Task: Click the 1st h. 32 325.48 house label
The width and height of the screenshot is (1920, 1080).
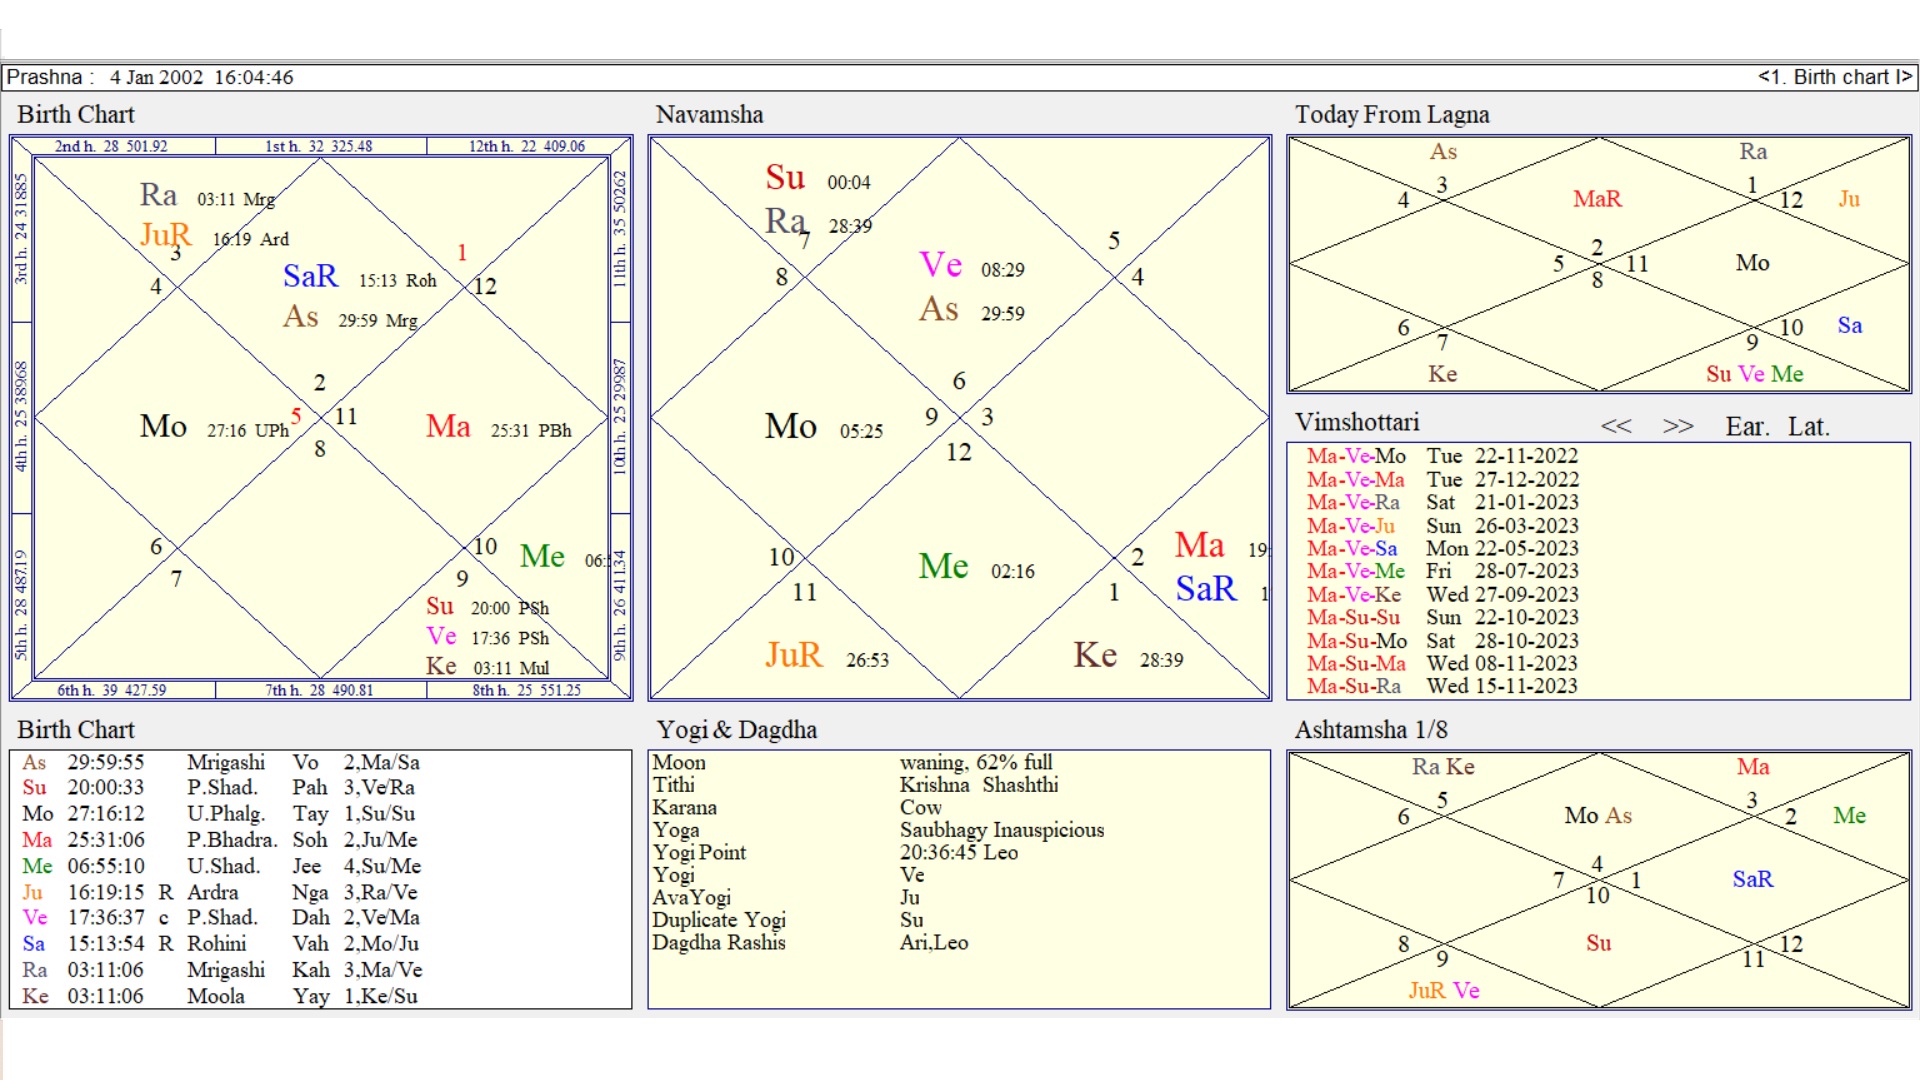Action: point(319,146)
